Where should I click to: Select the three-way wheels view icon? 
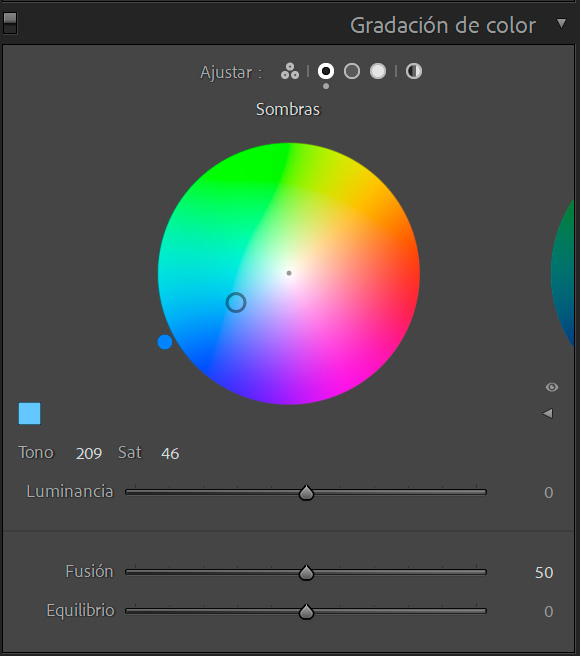coord(290,71)
